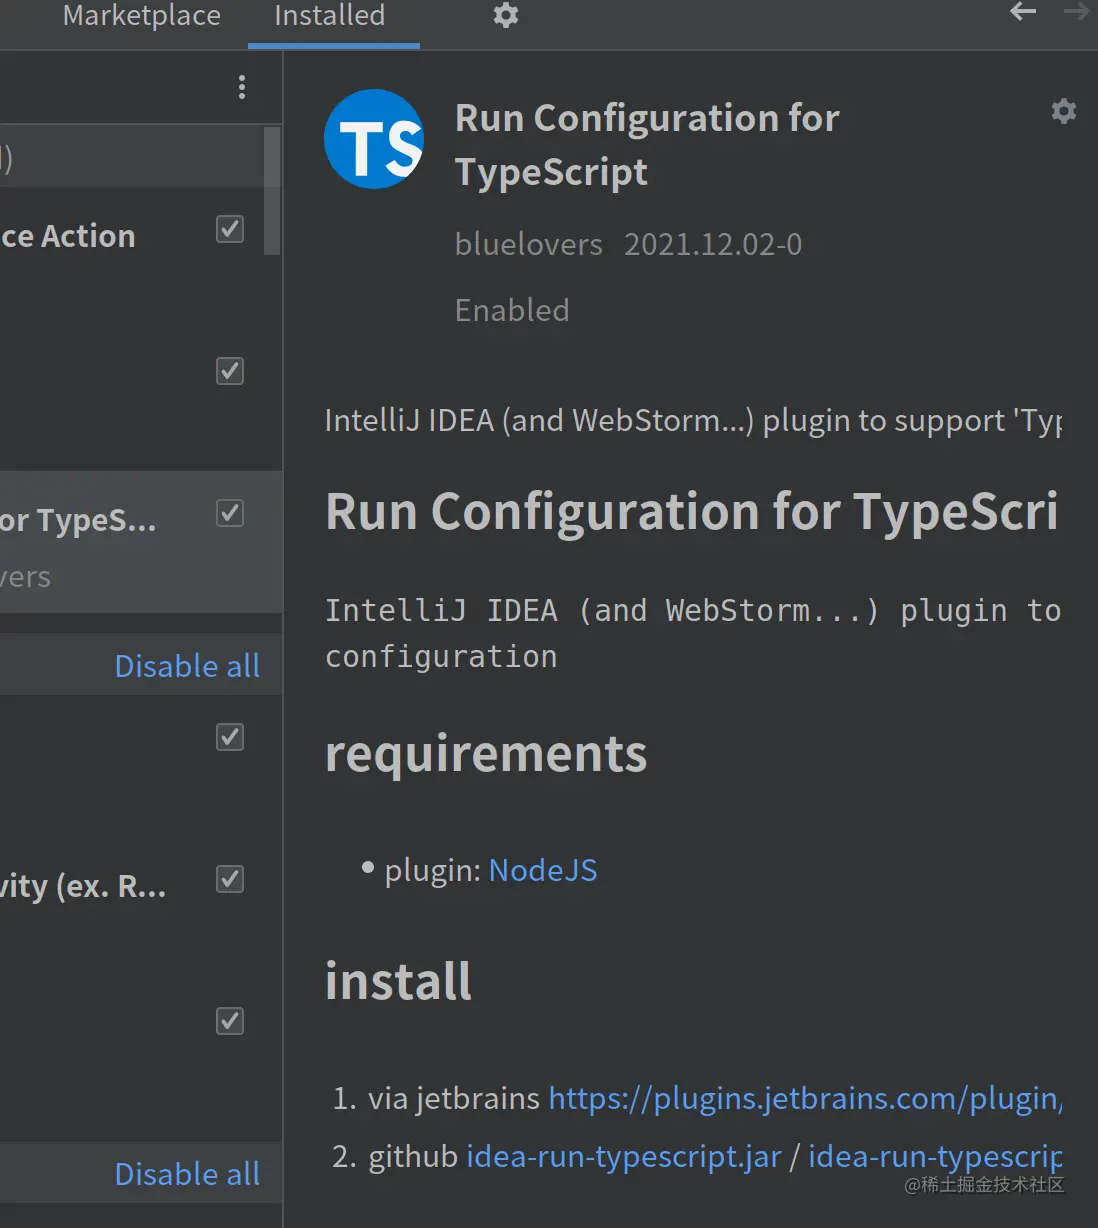
Task: Click the 'bluelovers' vendor name
Action: tap(529, 245)
